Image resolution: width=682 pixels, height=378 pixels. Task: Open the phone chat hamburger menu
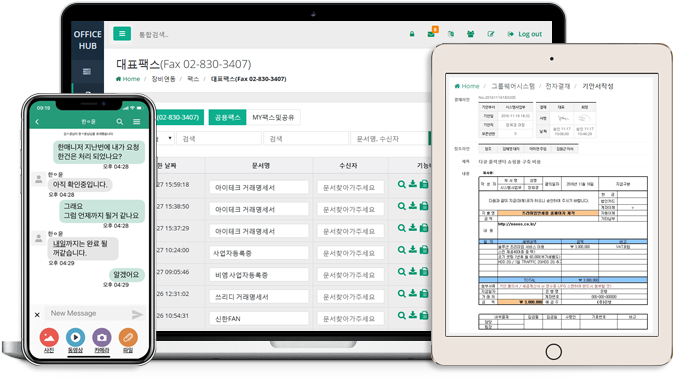pos(137,121)
